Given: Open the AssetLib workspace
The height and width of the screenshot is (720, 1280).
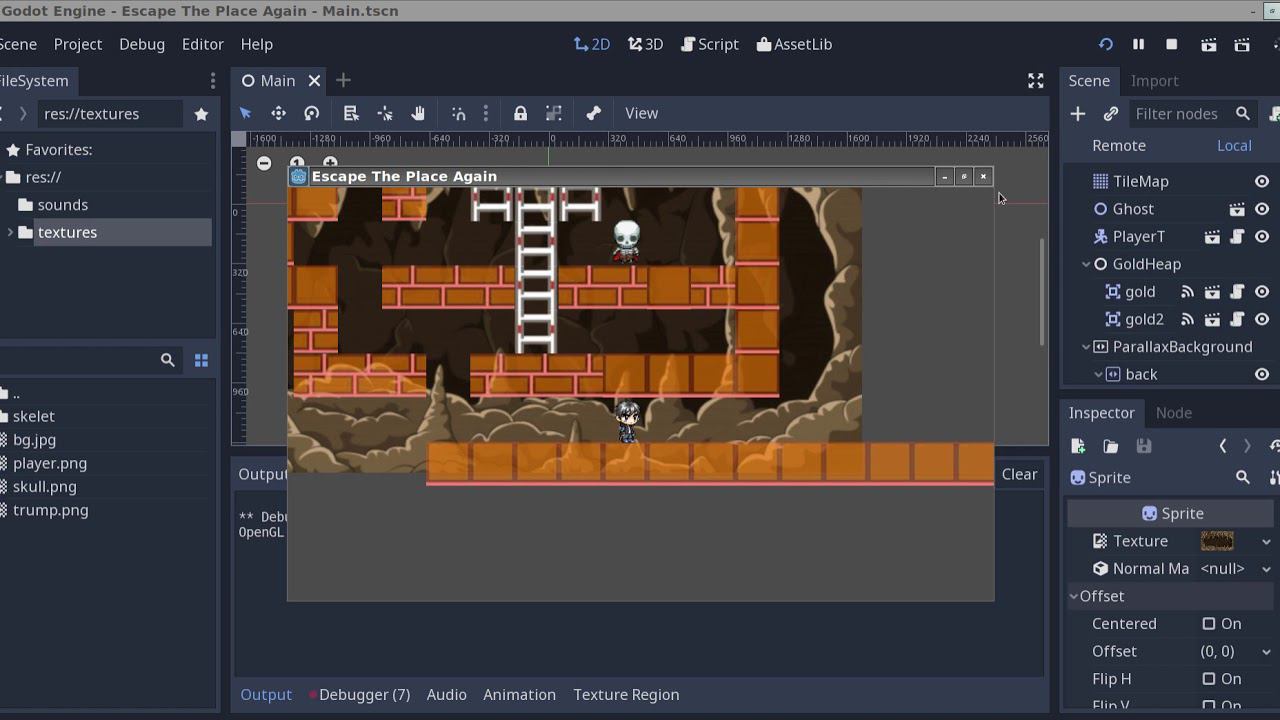Looking at the screenshot, I should coord(795,44).
